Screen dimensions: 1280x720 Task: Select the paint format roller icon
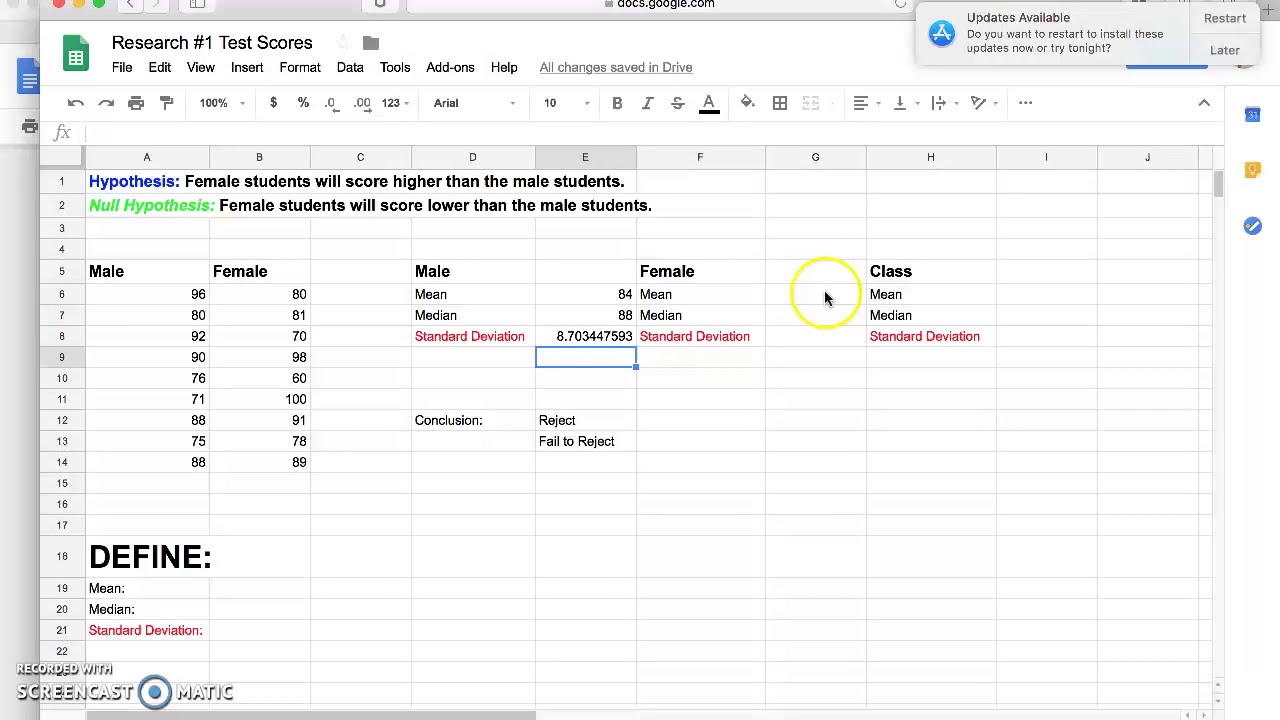167,103
